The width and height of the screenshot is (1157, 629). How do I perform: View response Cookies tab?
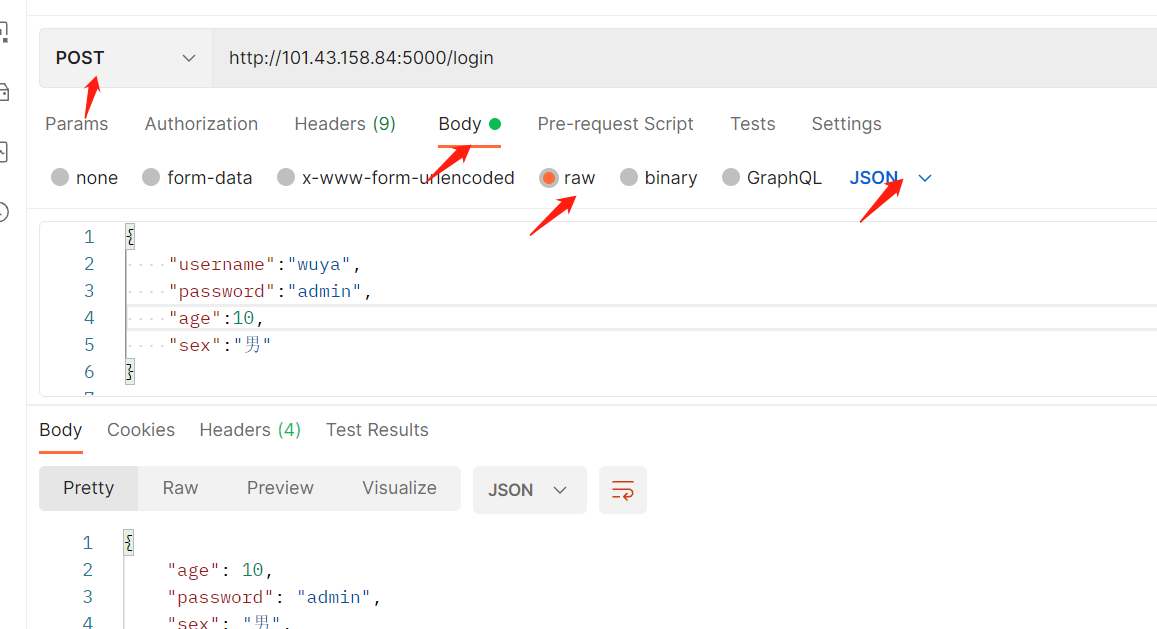tap(141, 430)
